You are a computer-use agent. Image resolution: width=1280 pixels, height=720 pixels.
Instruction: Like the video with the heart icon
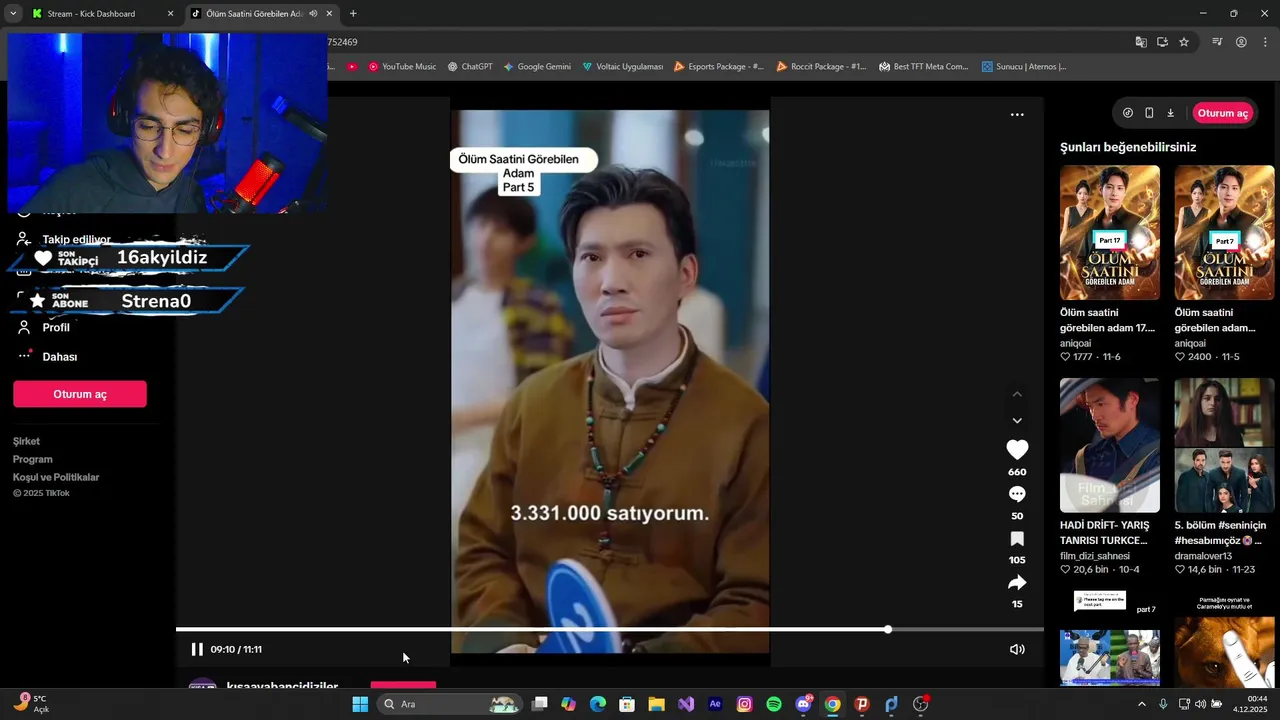pos(1017,450)
